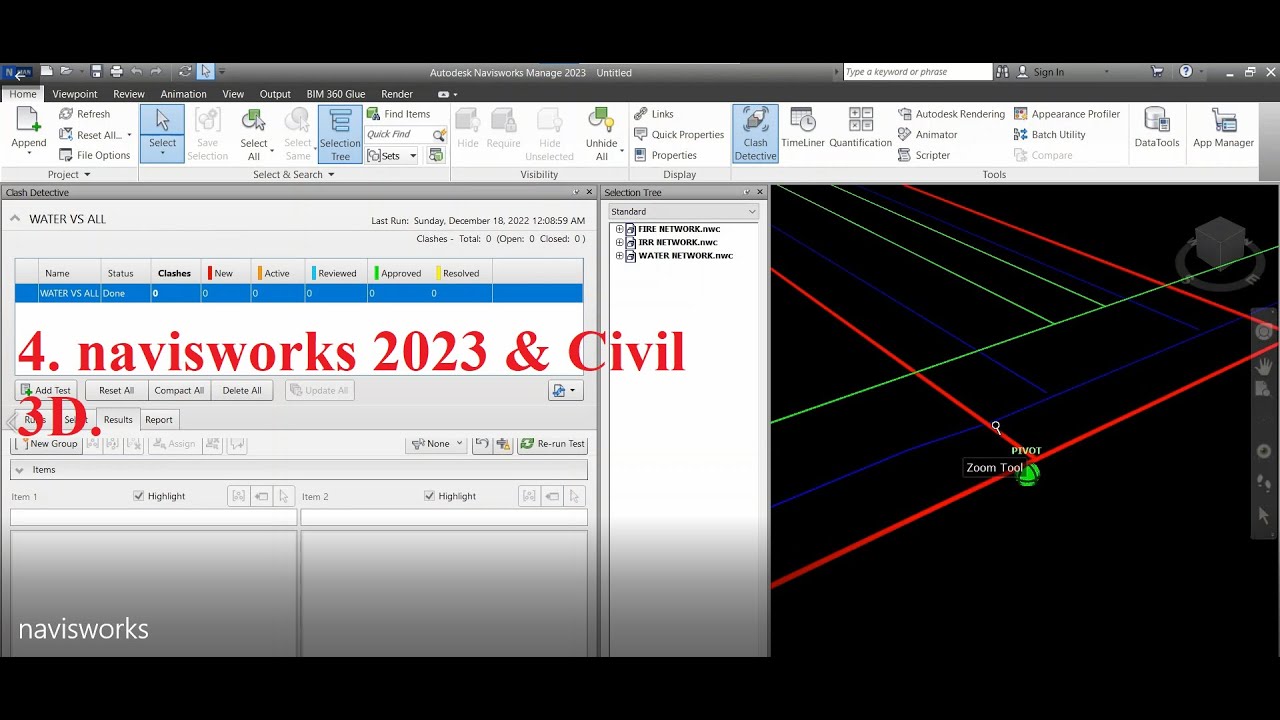Open the None grouping dropdown
The image size is (1280, 720).
tap(438, 444)
